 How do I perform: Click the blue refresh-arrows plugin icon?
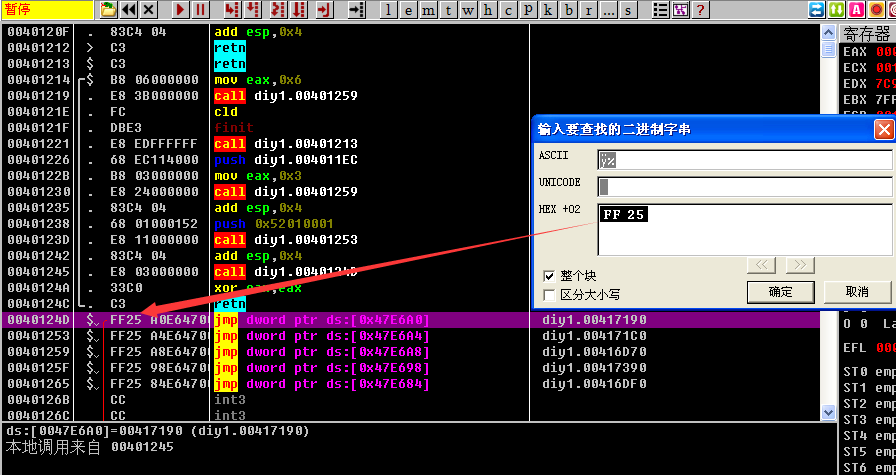[x=817, y=10]
